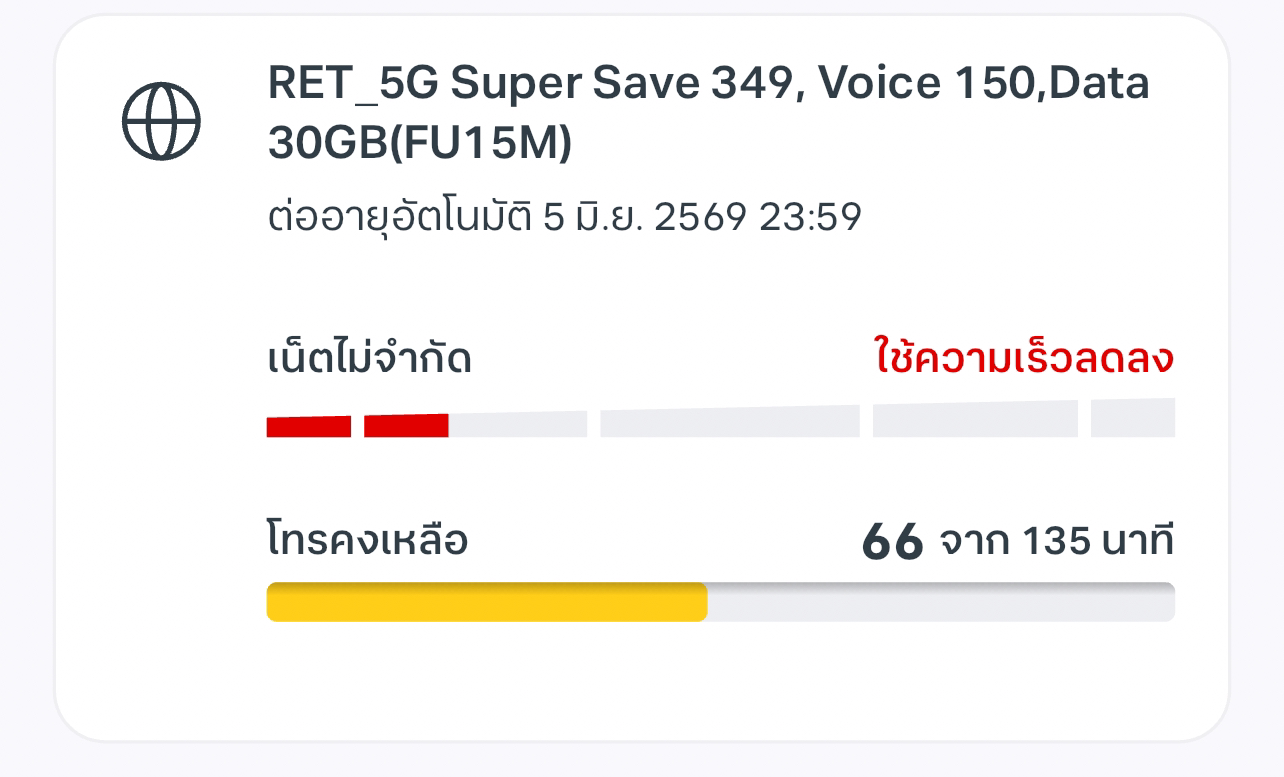Image resolution: width=1284 pixels, height=777 pixels.
Task: Tap the auto-renewal date 5 มิ.ย. 2569 text
Action: (645, 217)
